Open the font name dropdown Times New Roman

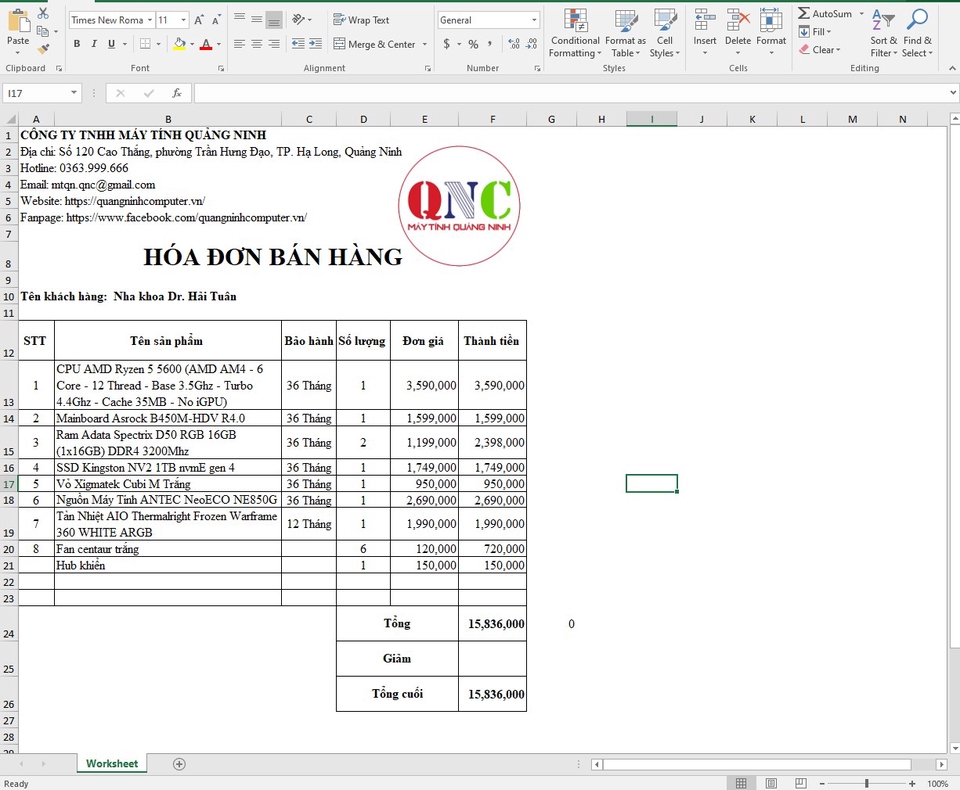(149, 20)
